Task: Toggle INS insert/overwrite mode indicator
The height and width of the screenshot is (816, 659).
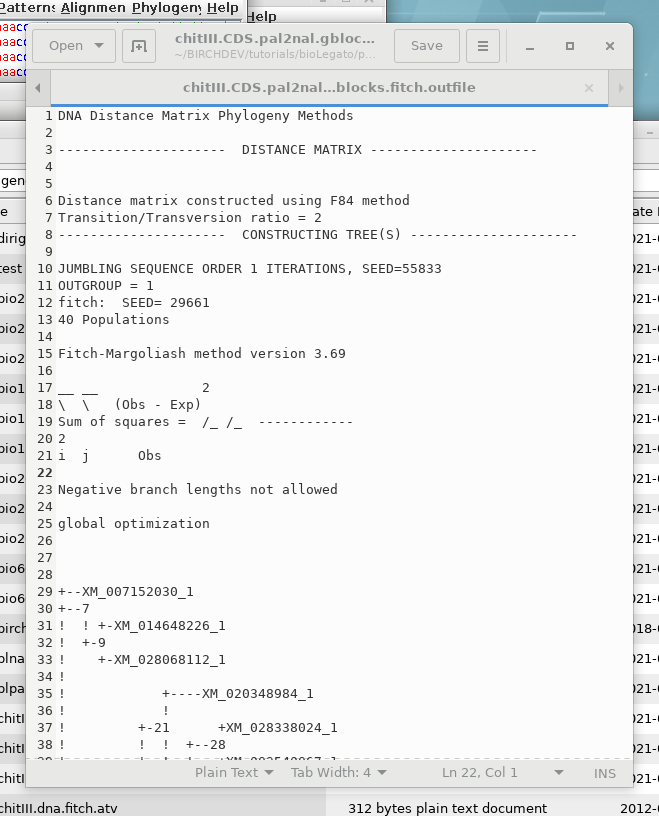Action: point(605,772)
